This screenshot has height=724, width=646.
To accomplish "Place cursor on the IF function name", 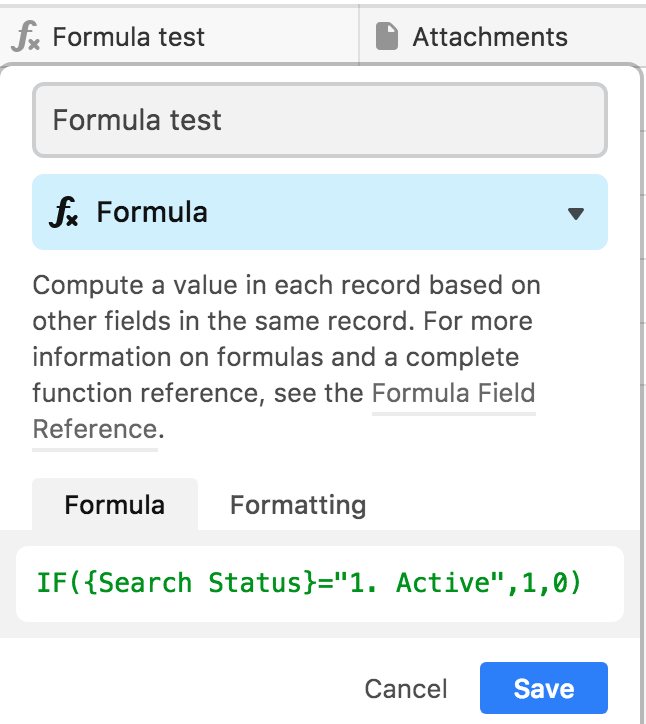I will 51,583.
